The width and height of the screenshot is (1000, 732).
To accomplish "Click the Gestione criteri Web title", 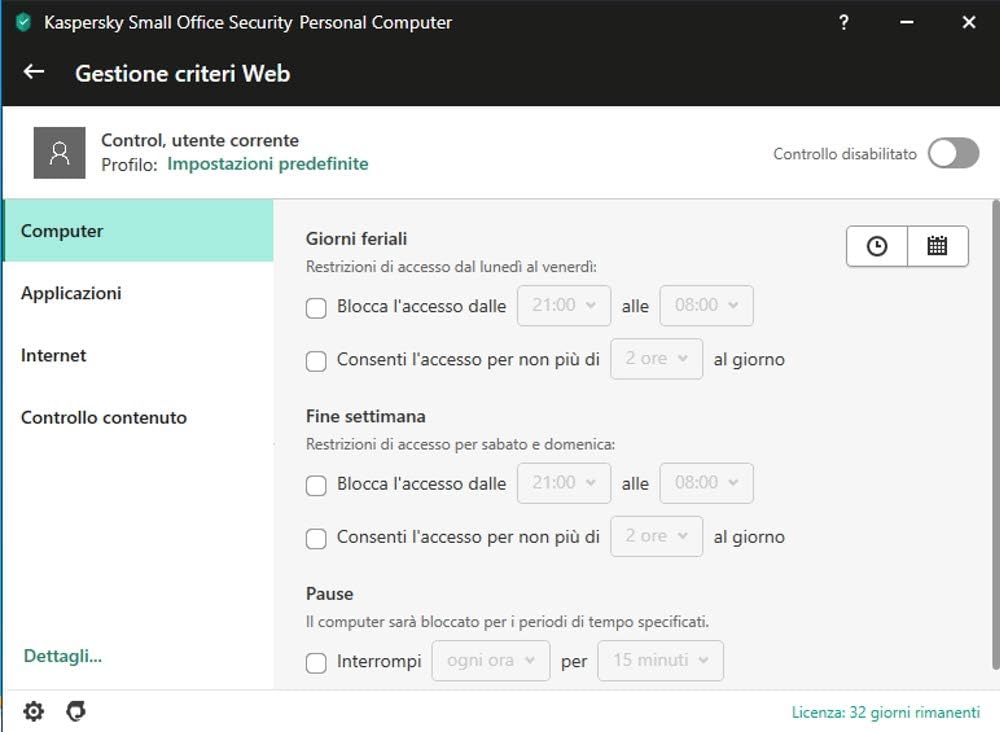I will [x=182, y=73].
